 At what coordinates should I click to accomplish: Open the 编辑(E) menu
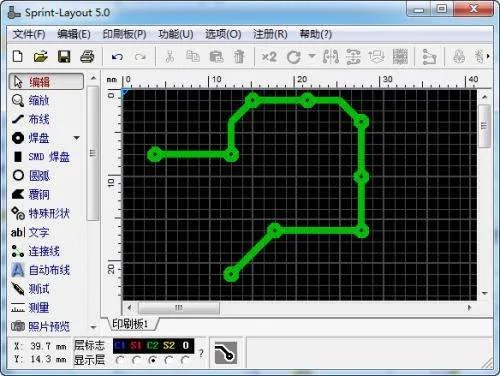point(74,34)
